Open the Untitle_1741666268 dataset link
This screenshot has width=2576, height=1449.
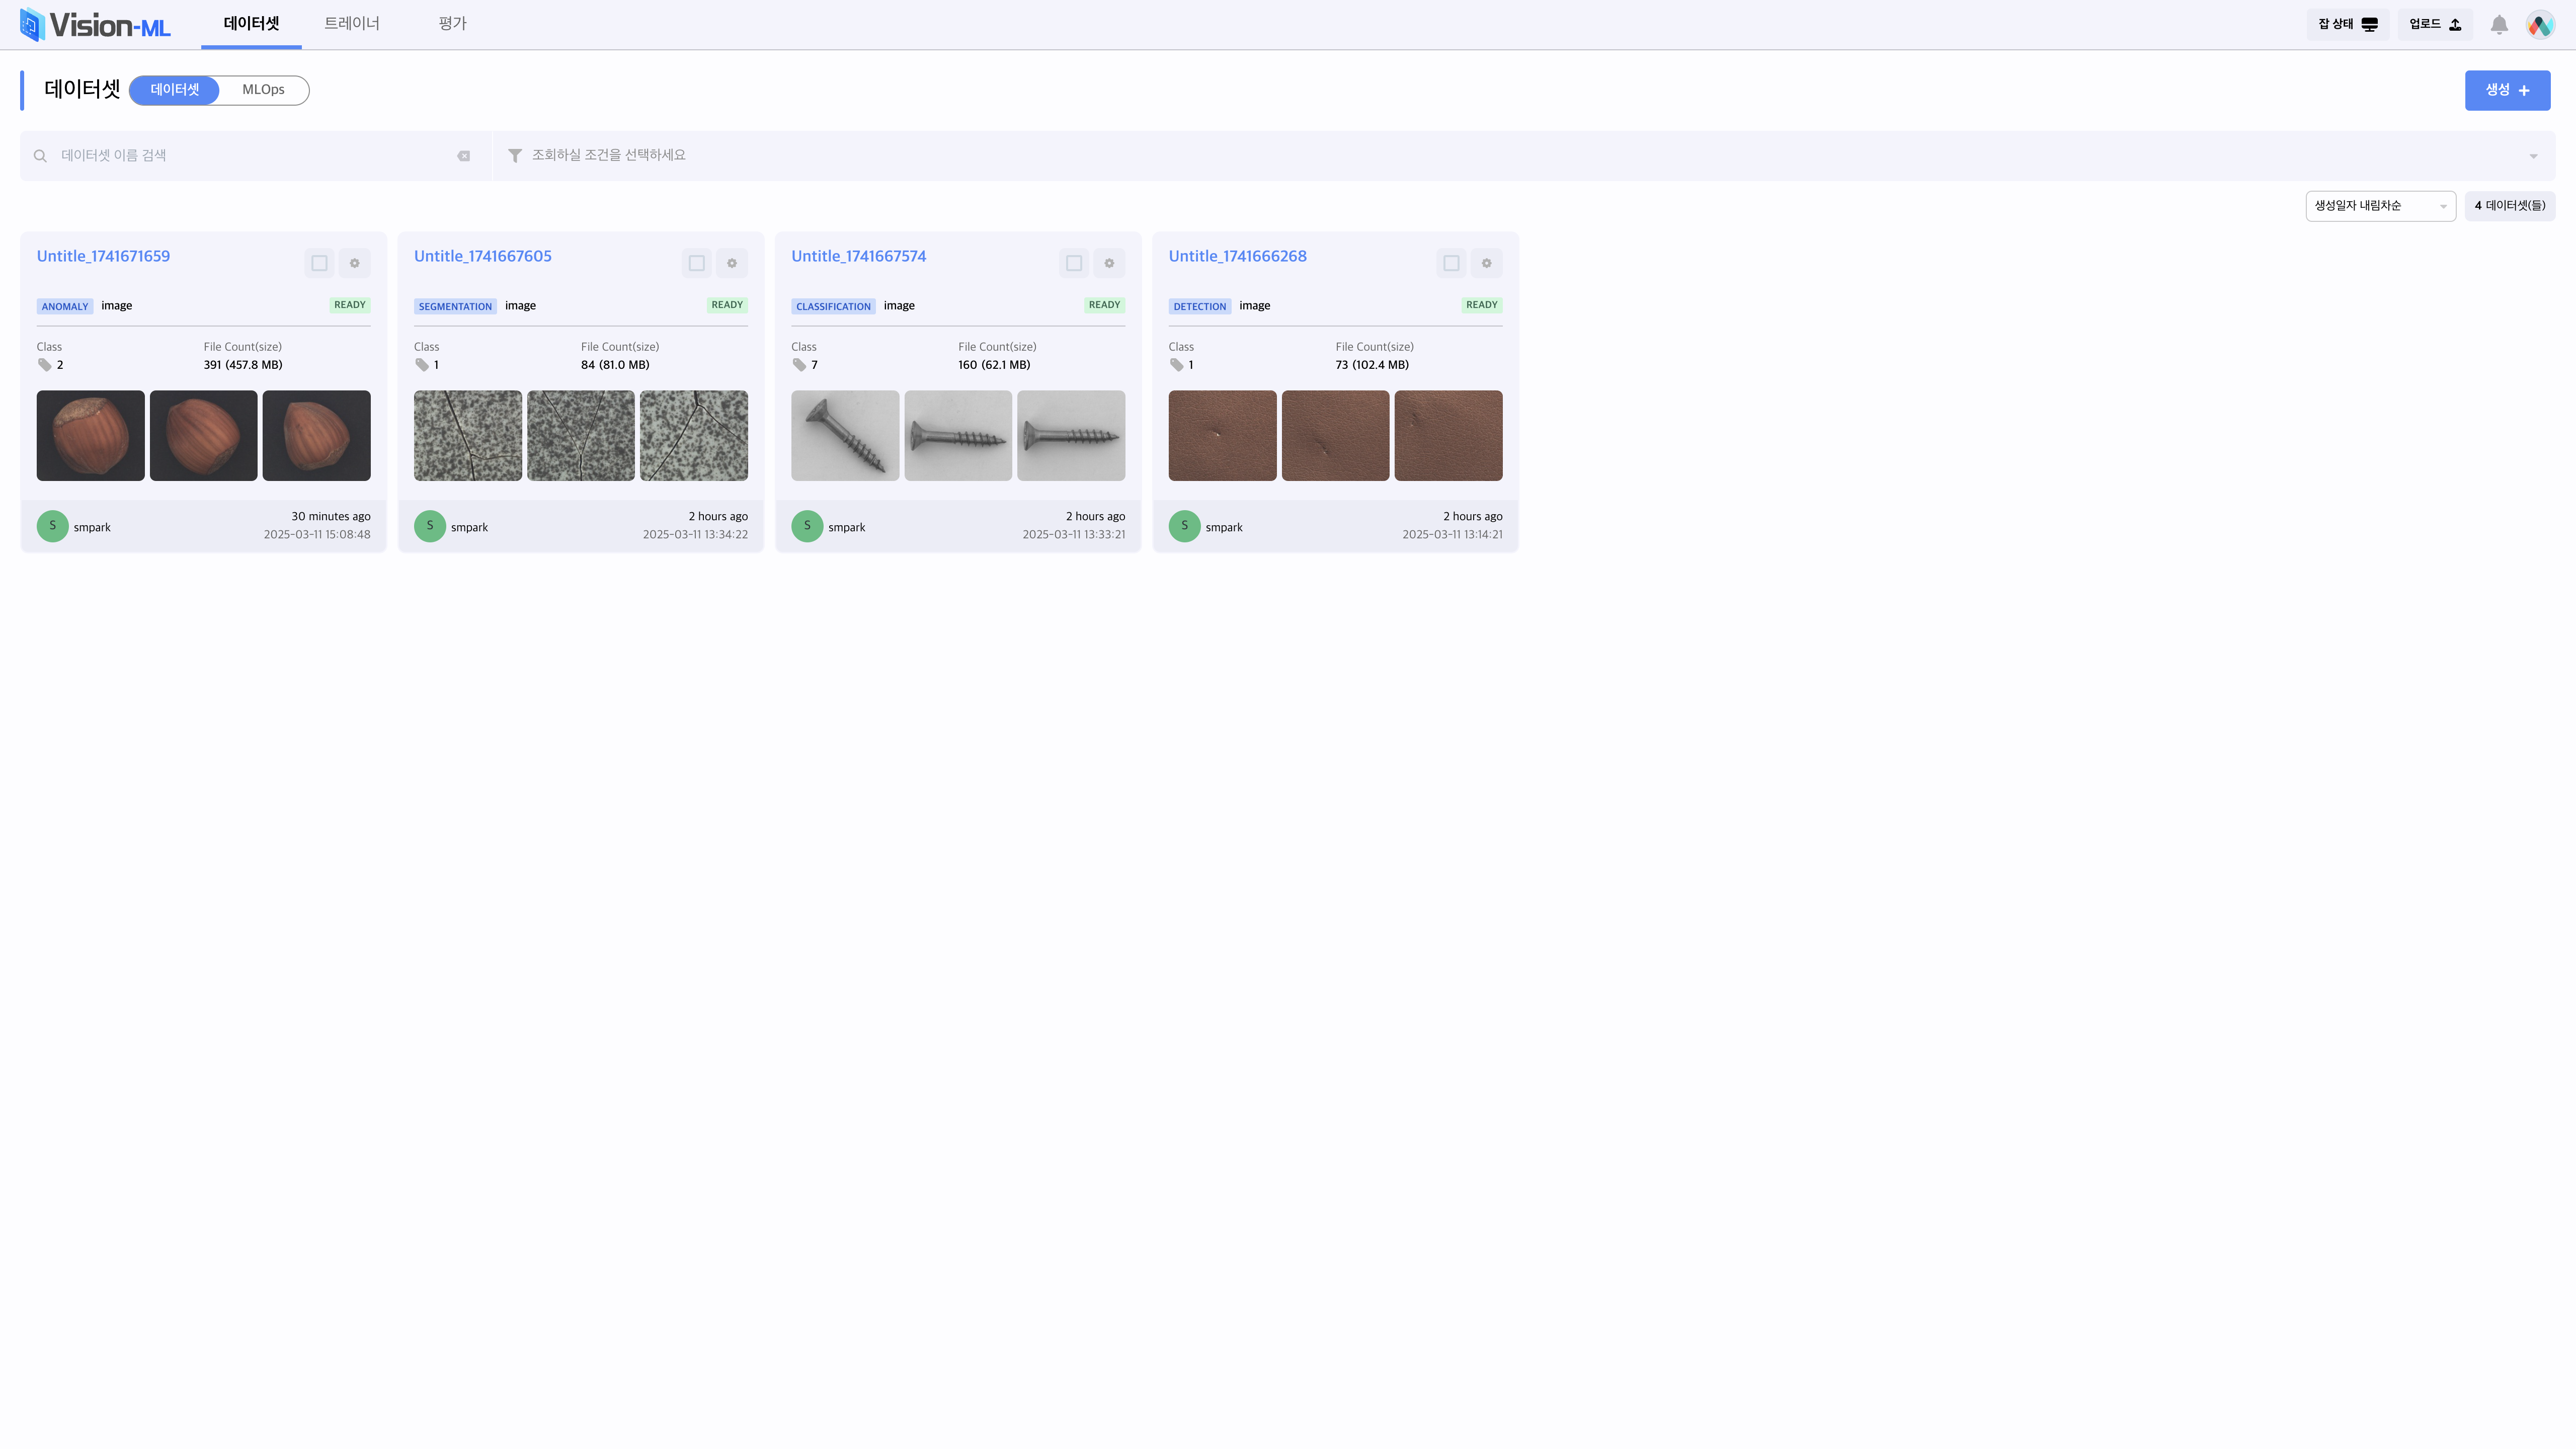coord(1237,256)
